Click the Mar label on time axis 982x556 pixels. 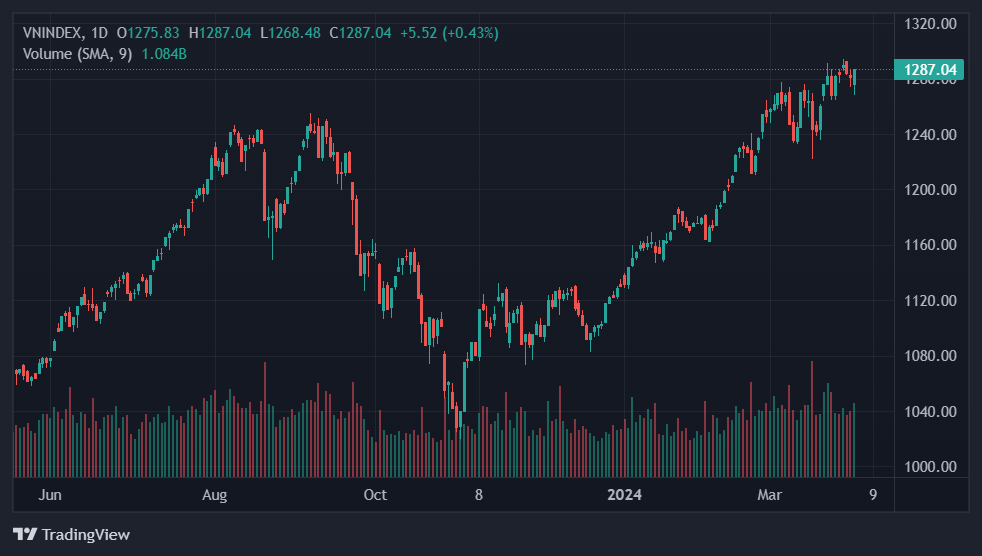coord(769,495)
